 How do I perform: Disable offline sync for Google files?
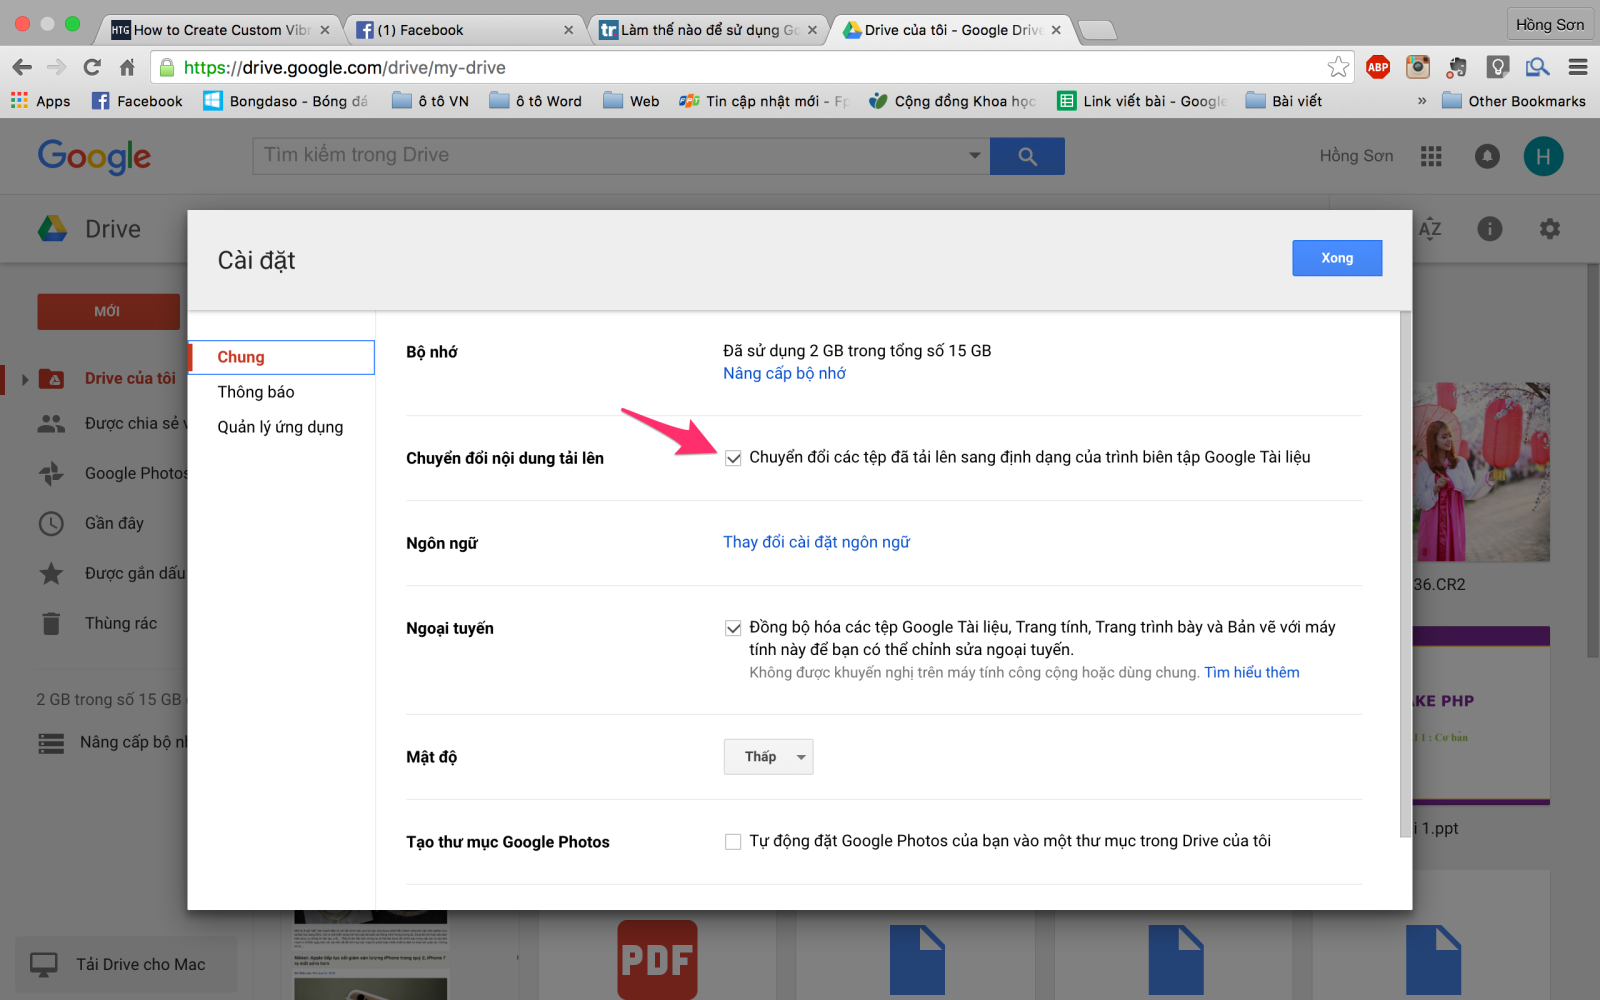click(x=733, y=627)
